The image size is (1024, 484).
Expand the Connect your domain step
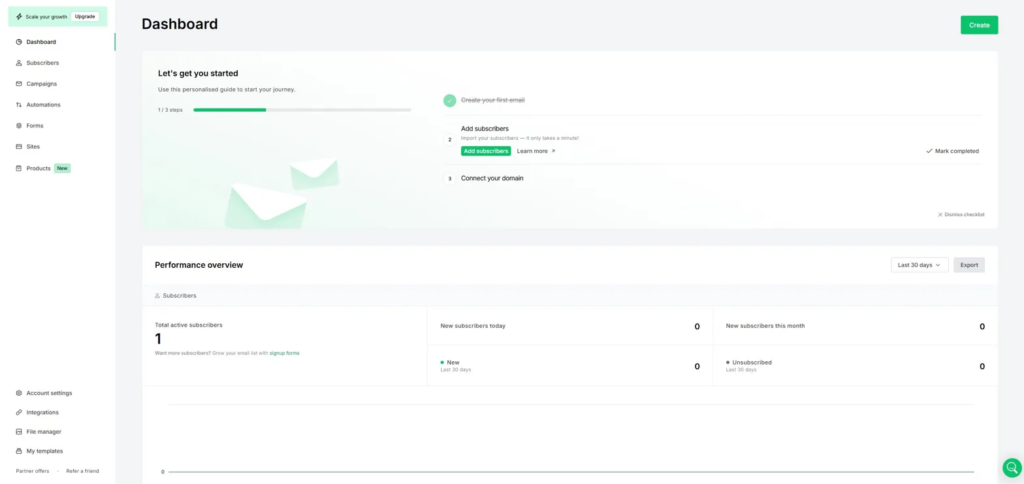(492, 178)
